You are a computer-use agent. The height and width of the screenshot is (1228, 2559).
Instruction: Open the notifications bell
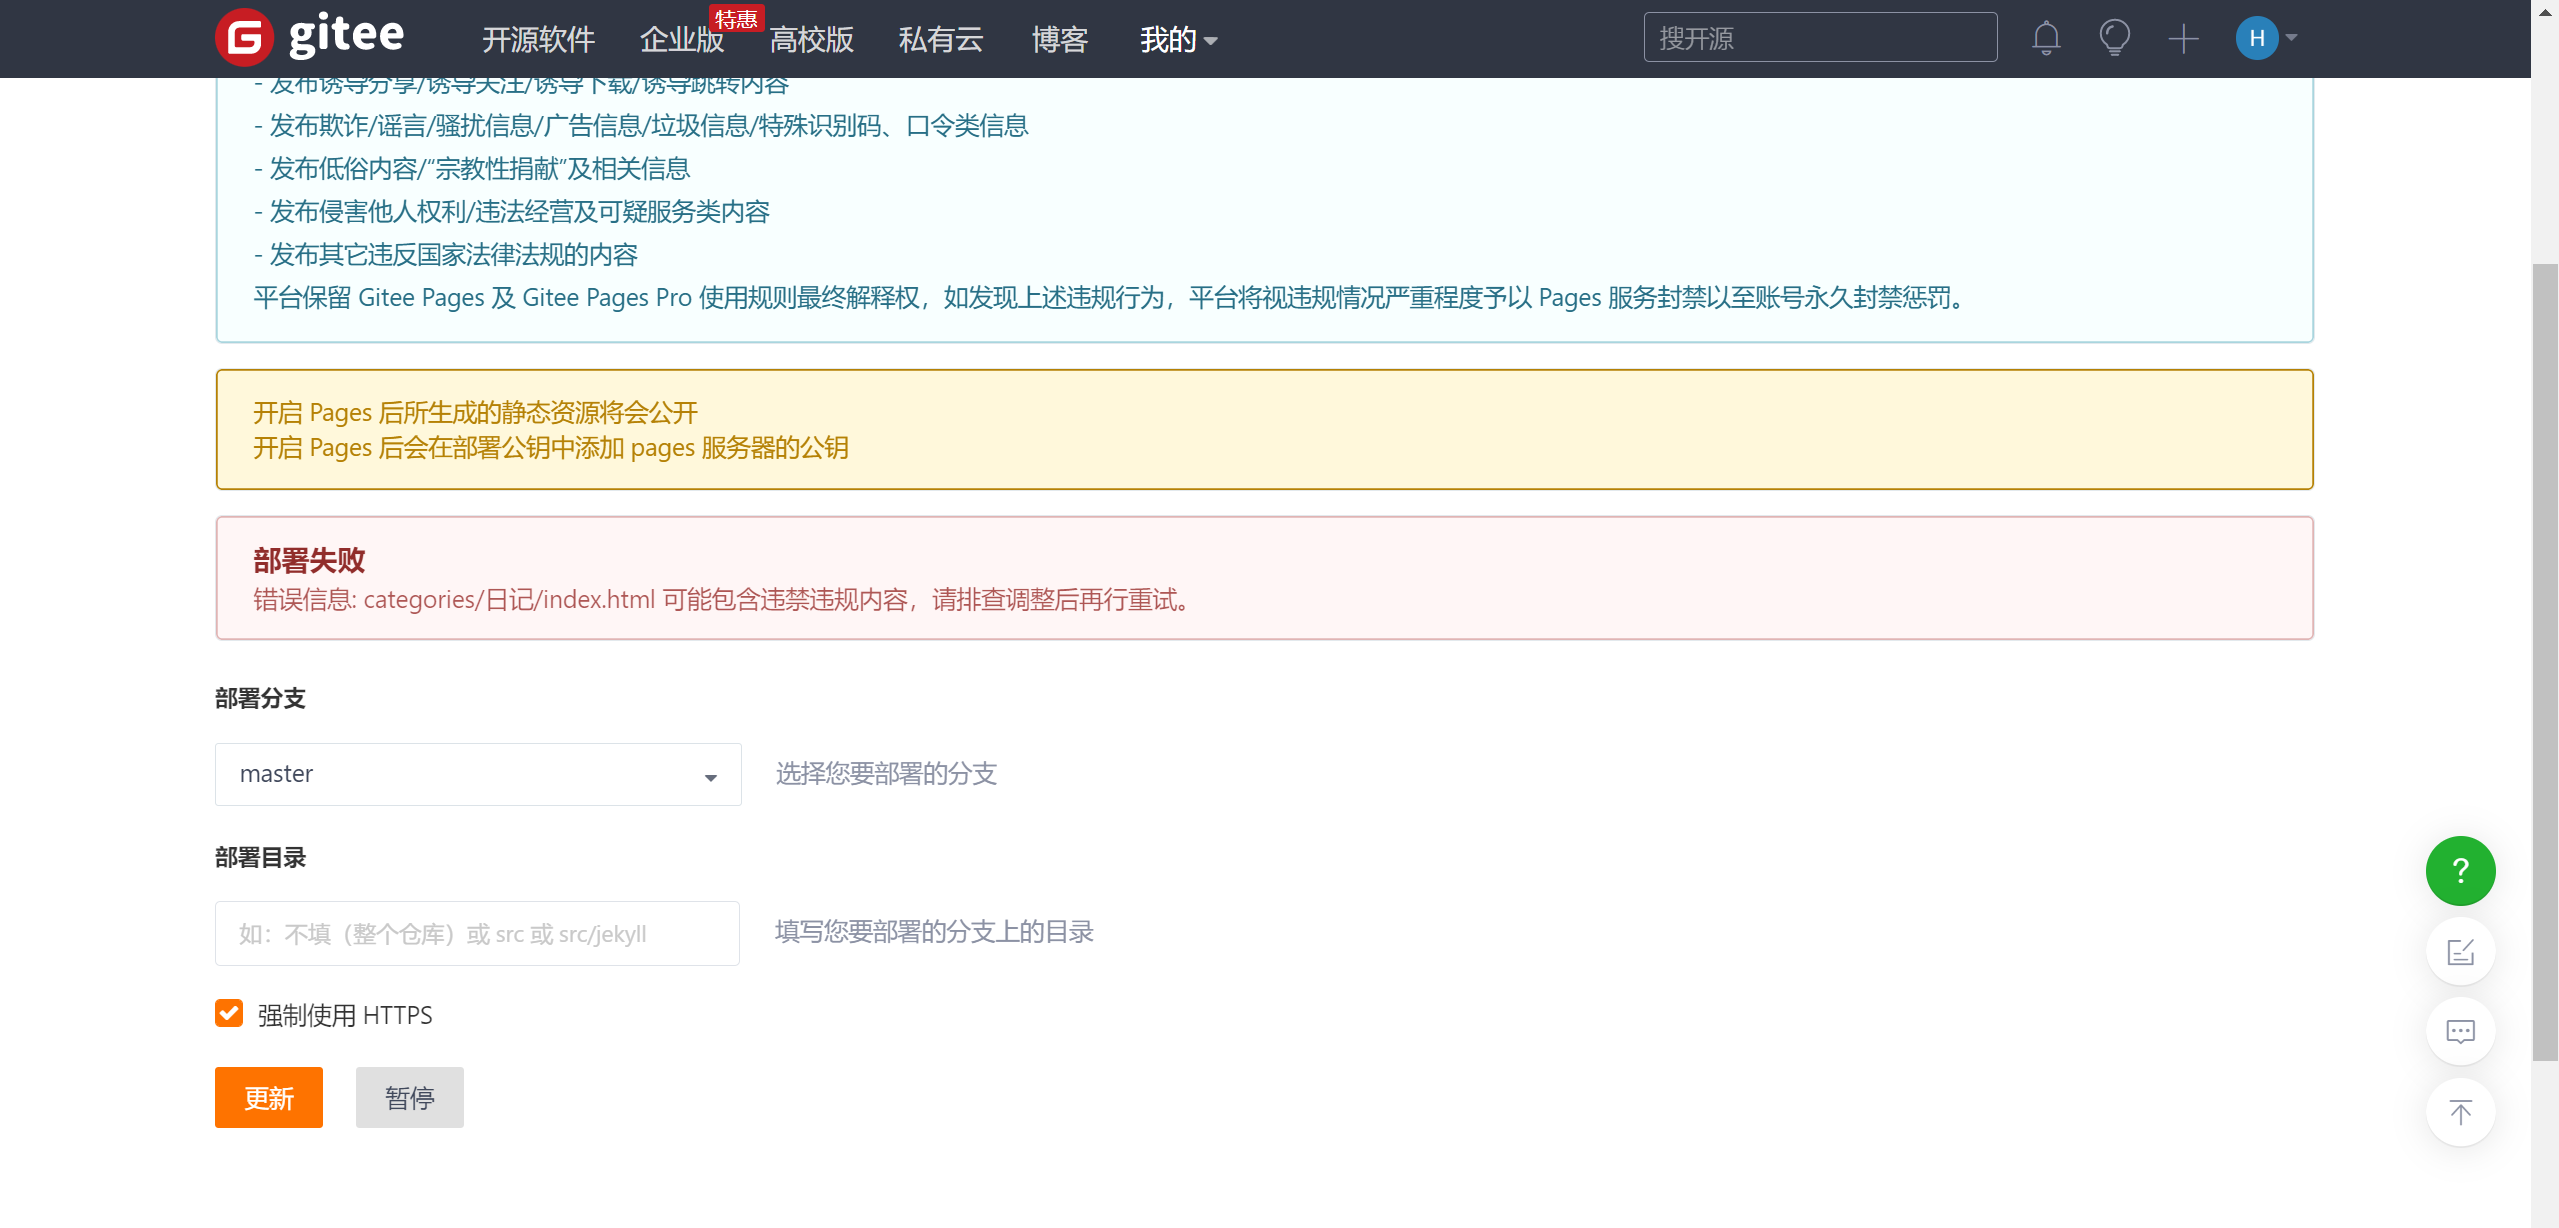click(x=2046, y=38)
